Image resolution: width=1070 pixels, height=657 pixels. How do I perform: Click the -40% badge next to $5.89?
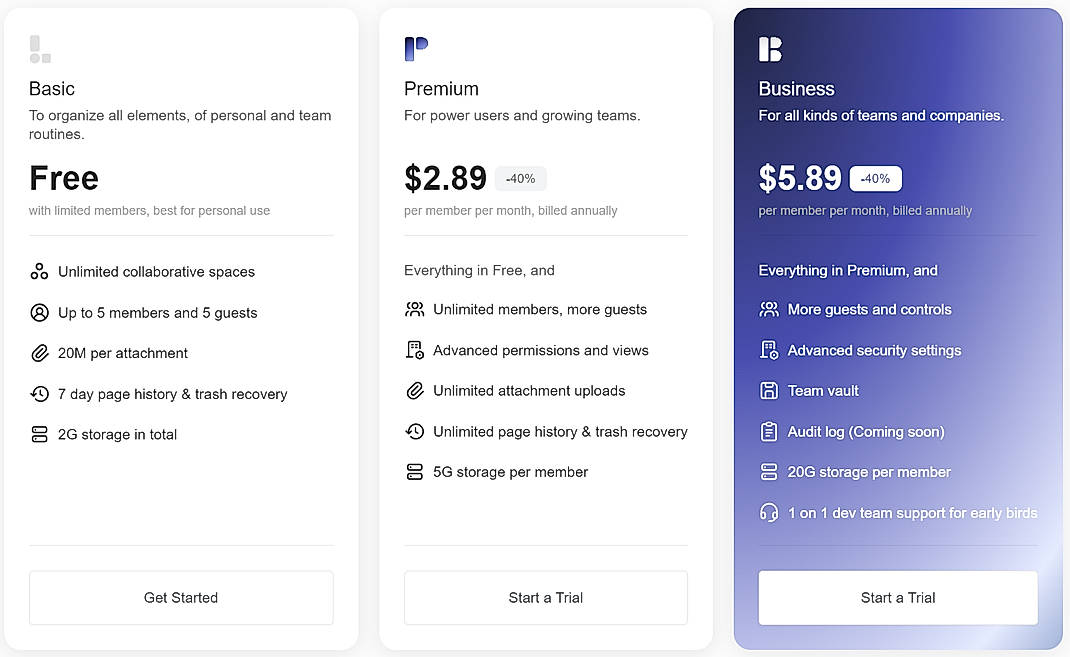[875, 178]
